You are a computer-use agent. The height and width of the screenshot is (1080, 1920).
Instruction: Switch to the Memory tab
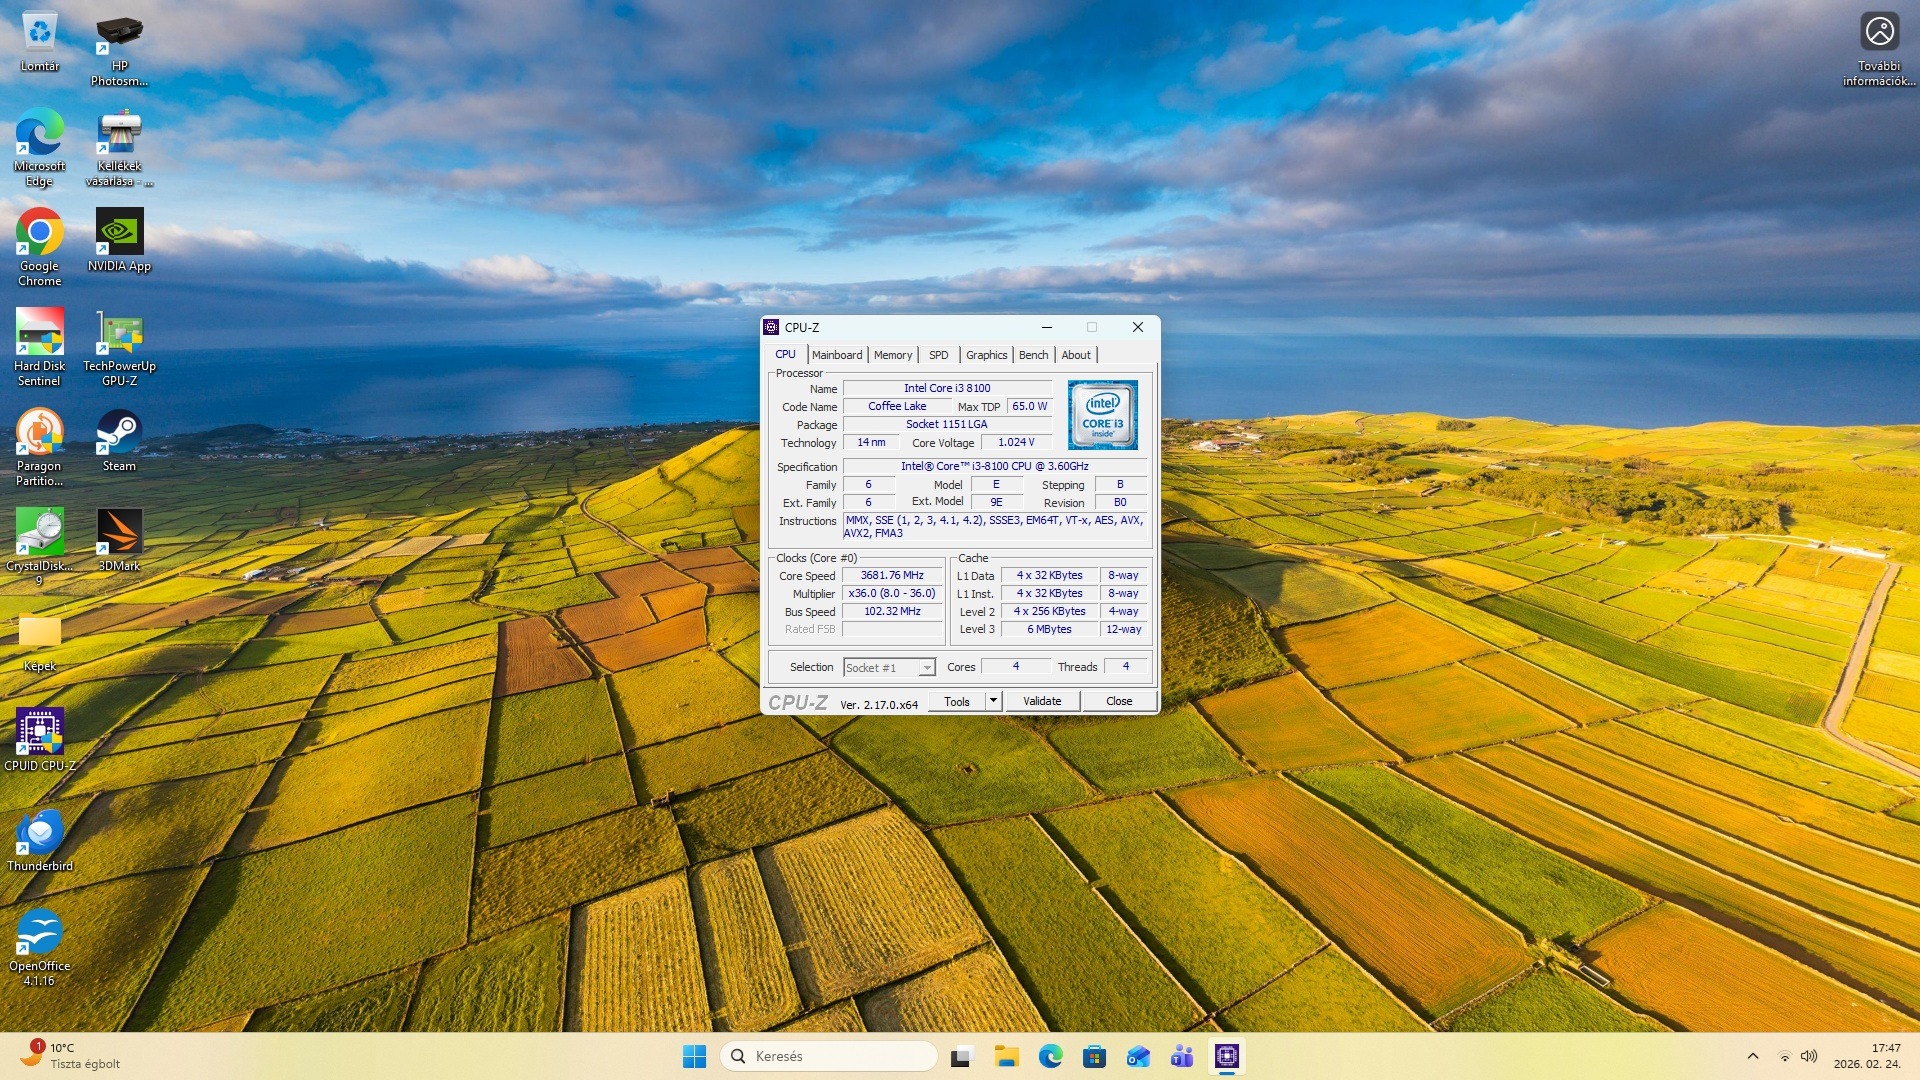coord(892,355)
